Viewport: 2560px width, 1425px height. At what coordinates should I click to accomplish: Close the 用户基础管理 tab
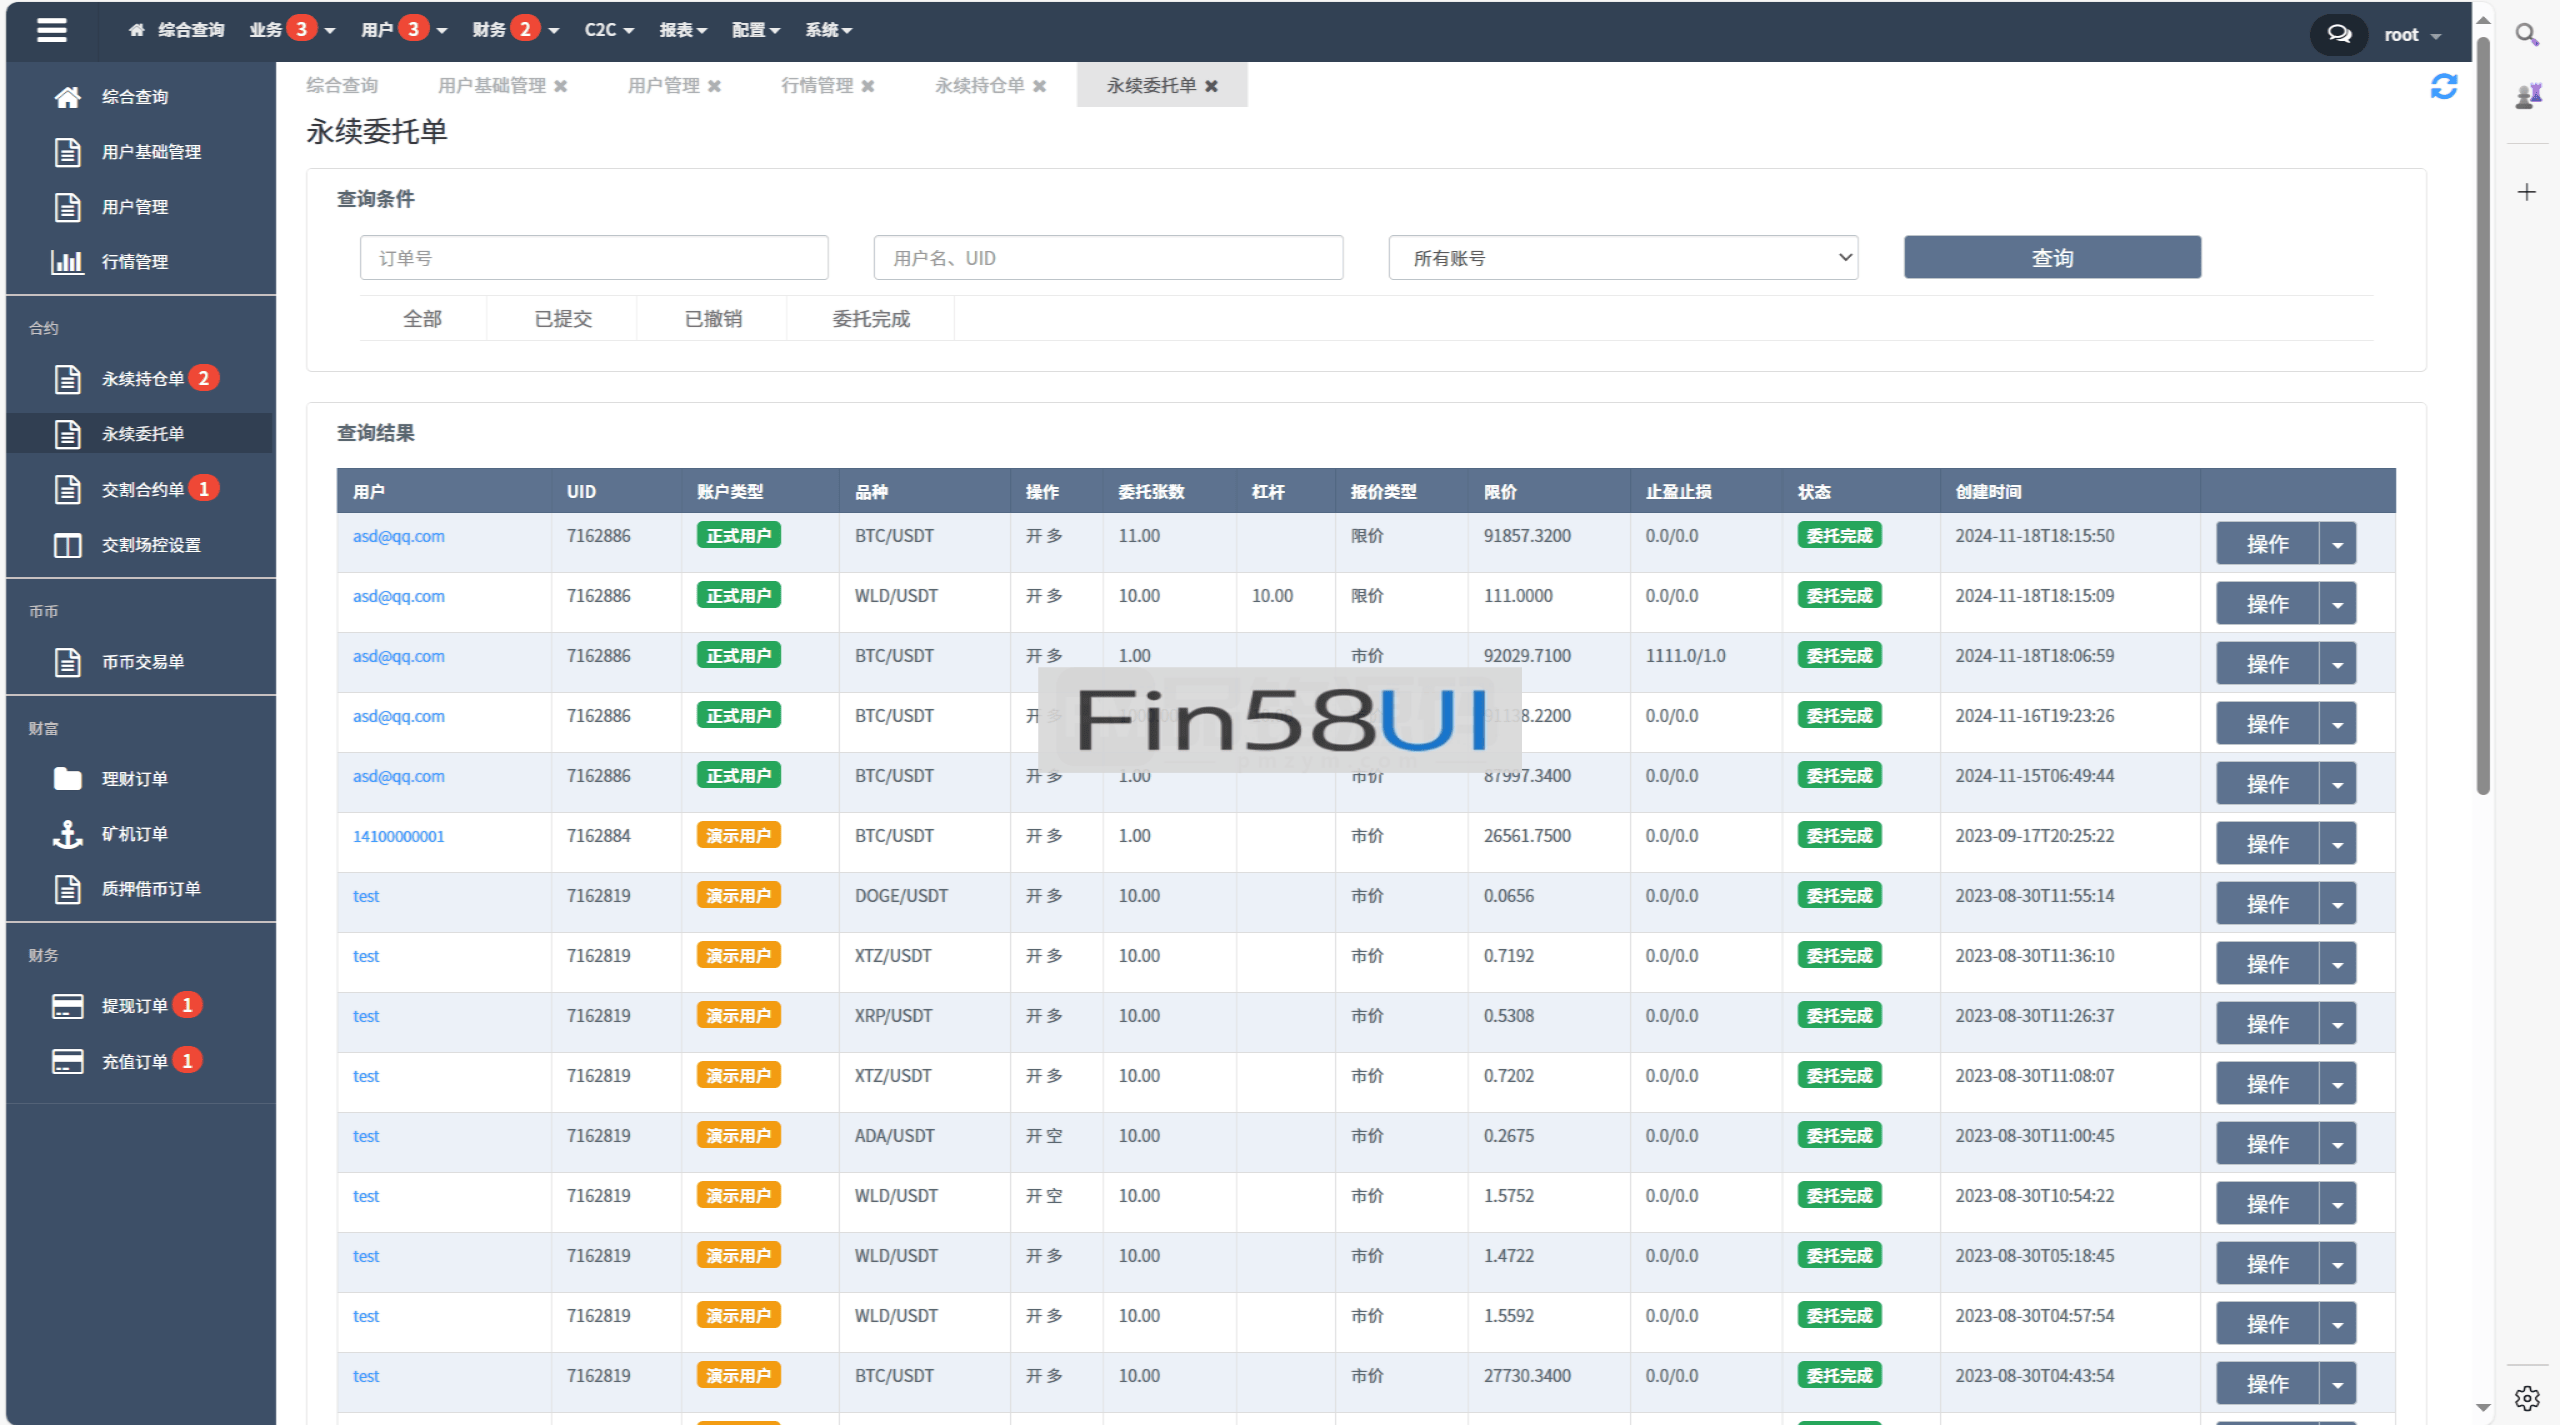(561, 86)
